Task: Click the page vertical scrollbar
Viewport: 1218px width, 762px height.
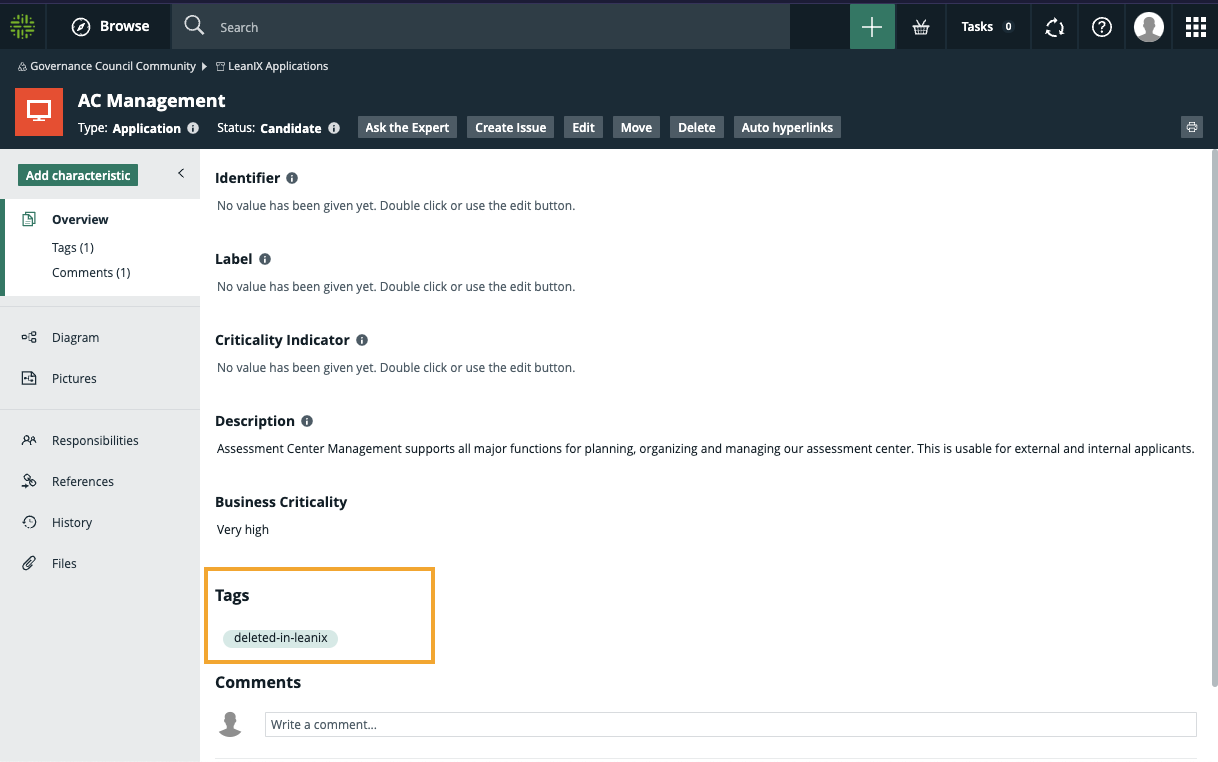Action: 1213,418
